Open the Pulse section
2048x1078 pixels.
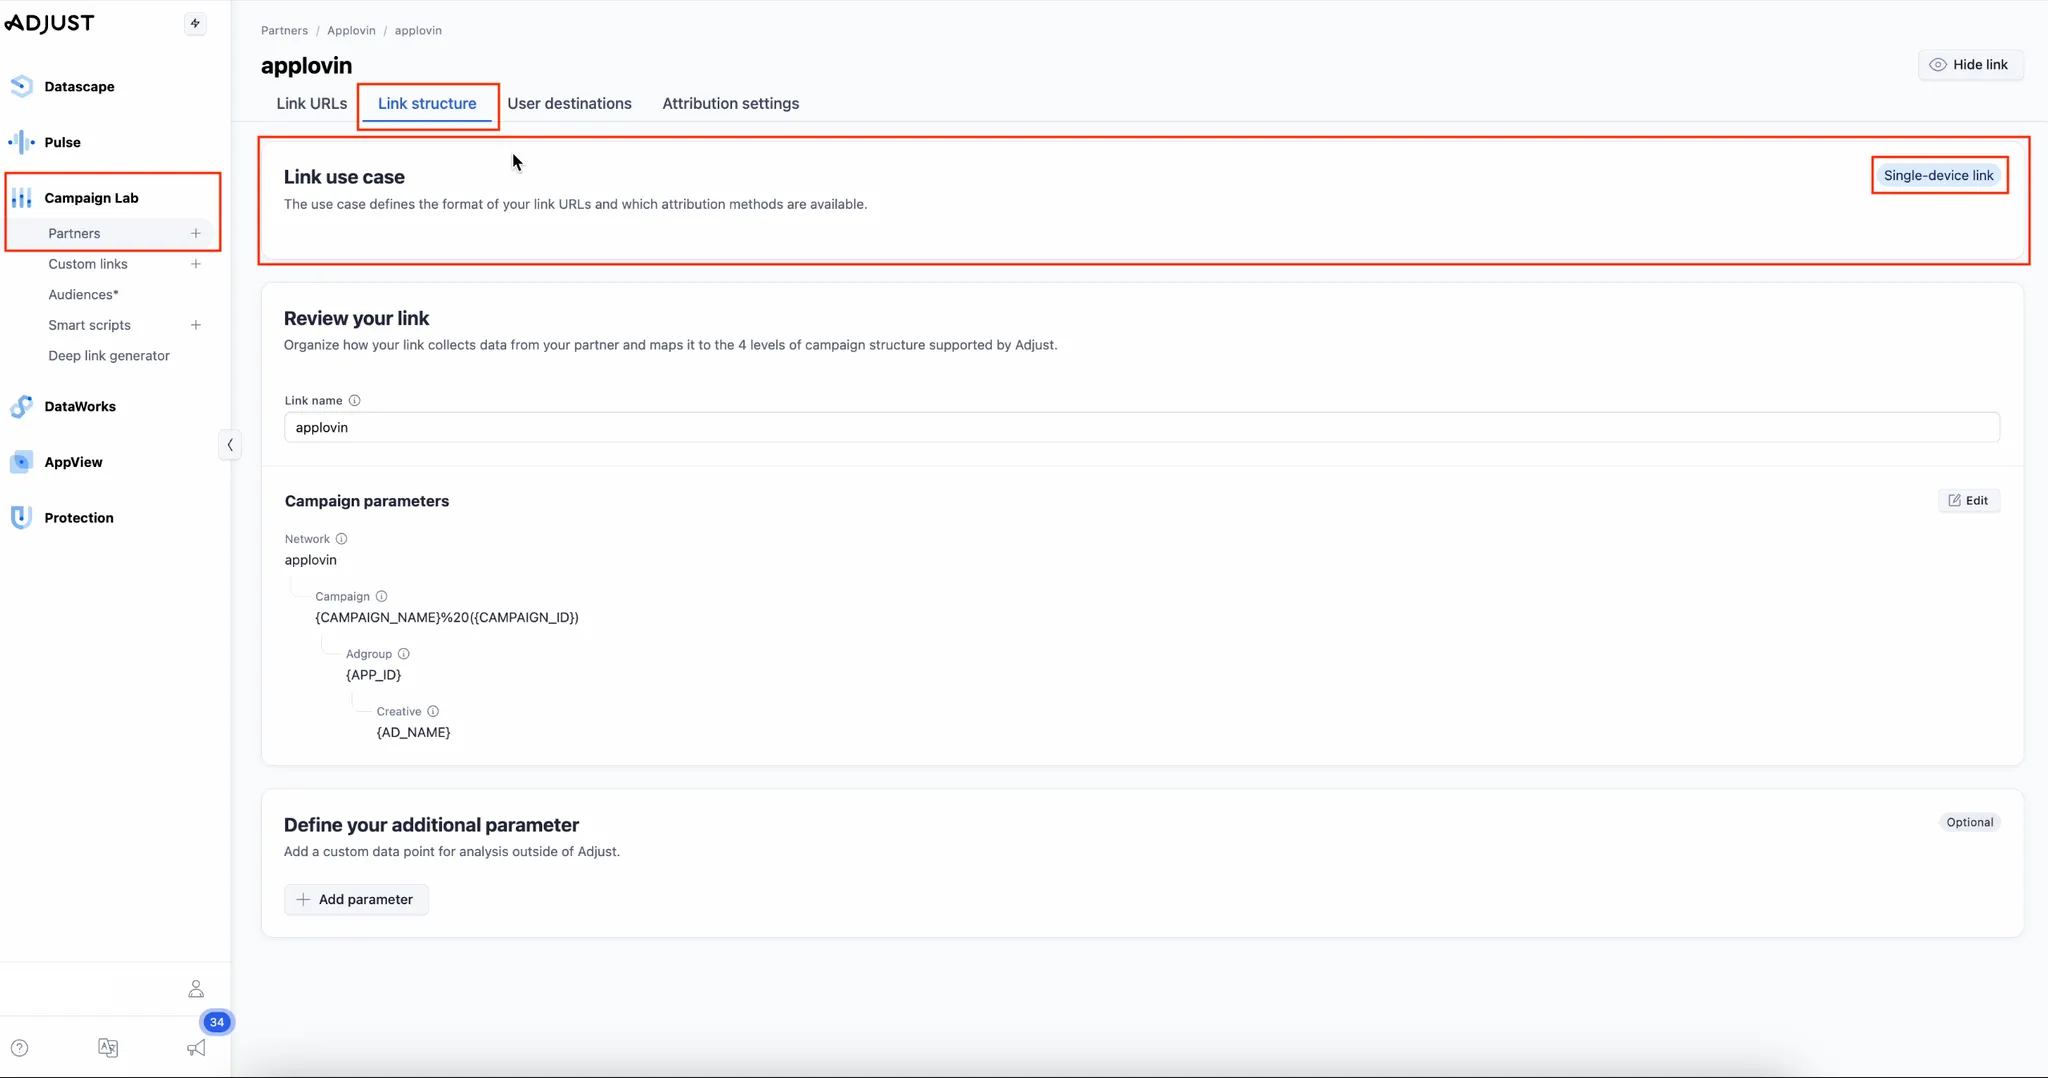coord(62,142)
